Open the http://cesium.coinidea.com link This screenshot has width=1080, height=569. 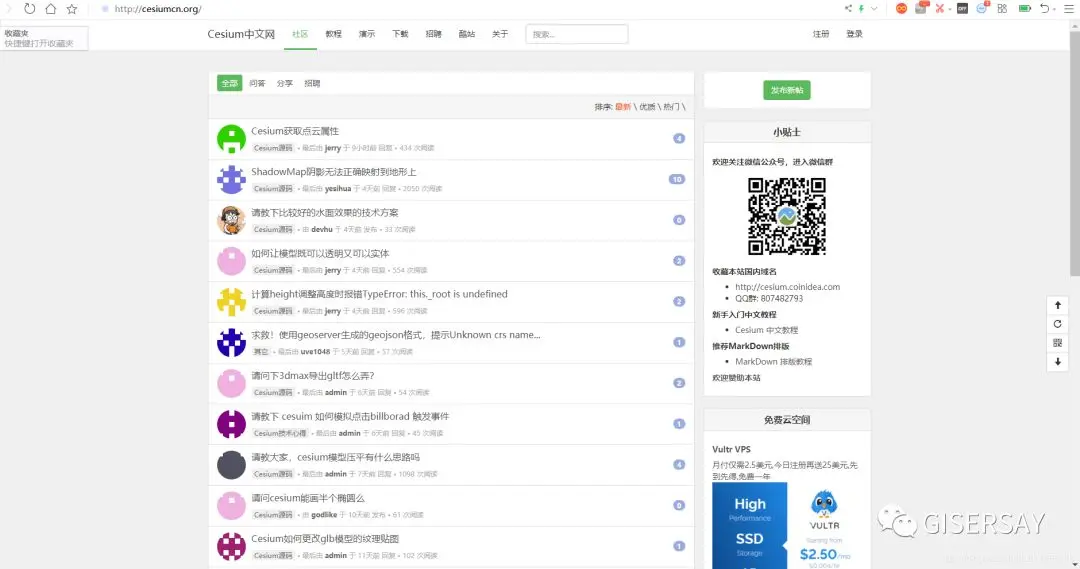tap(787, 287)
